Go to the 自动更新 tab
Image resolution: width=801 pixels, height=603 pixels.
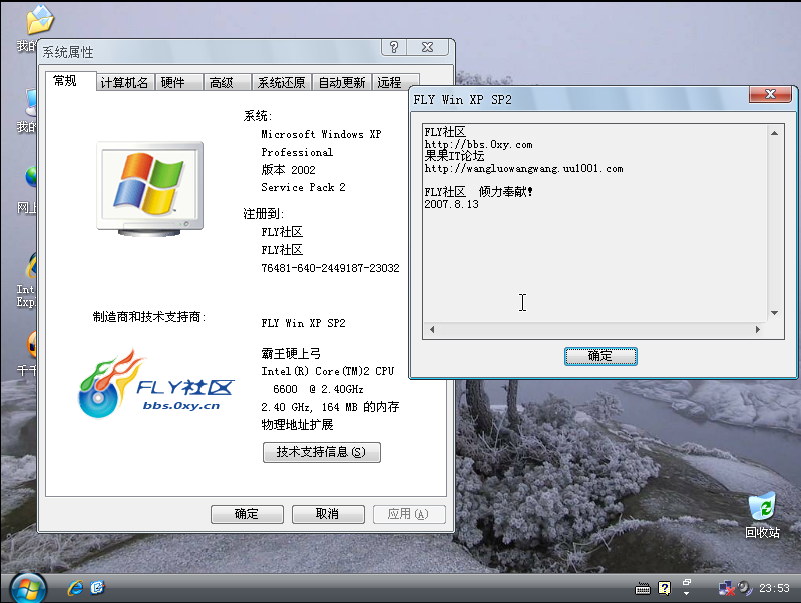click(x=342, y=82)
